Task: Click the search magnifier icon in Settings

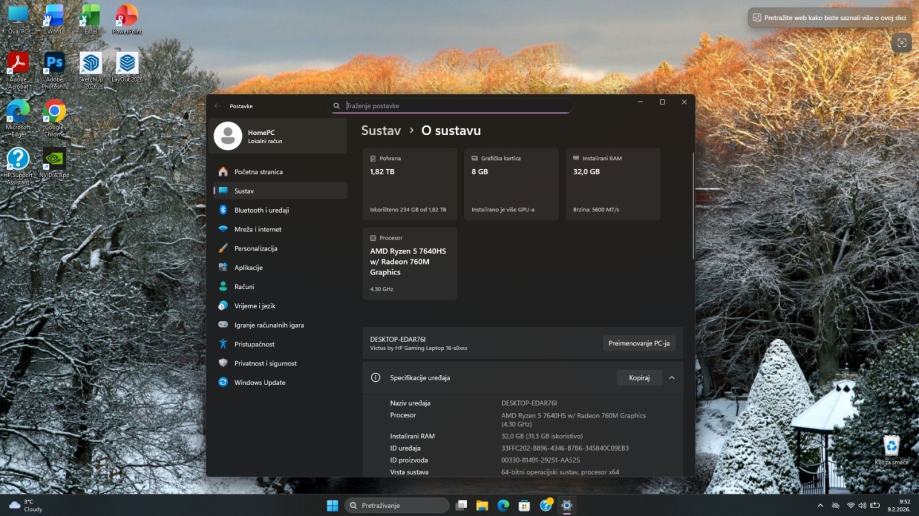Action: (x=336, y=106)
